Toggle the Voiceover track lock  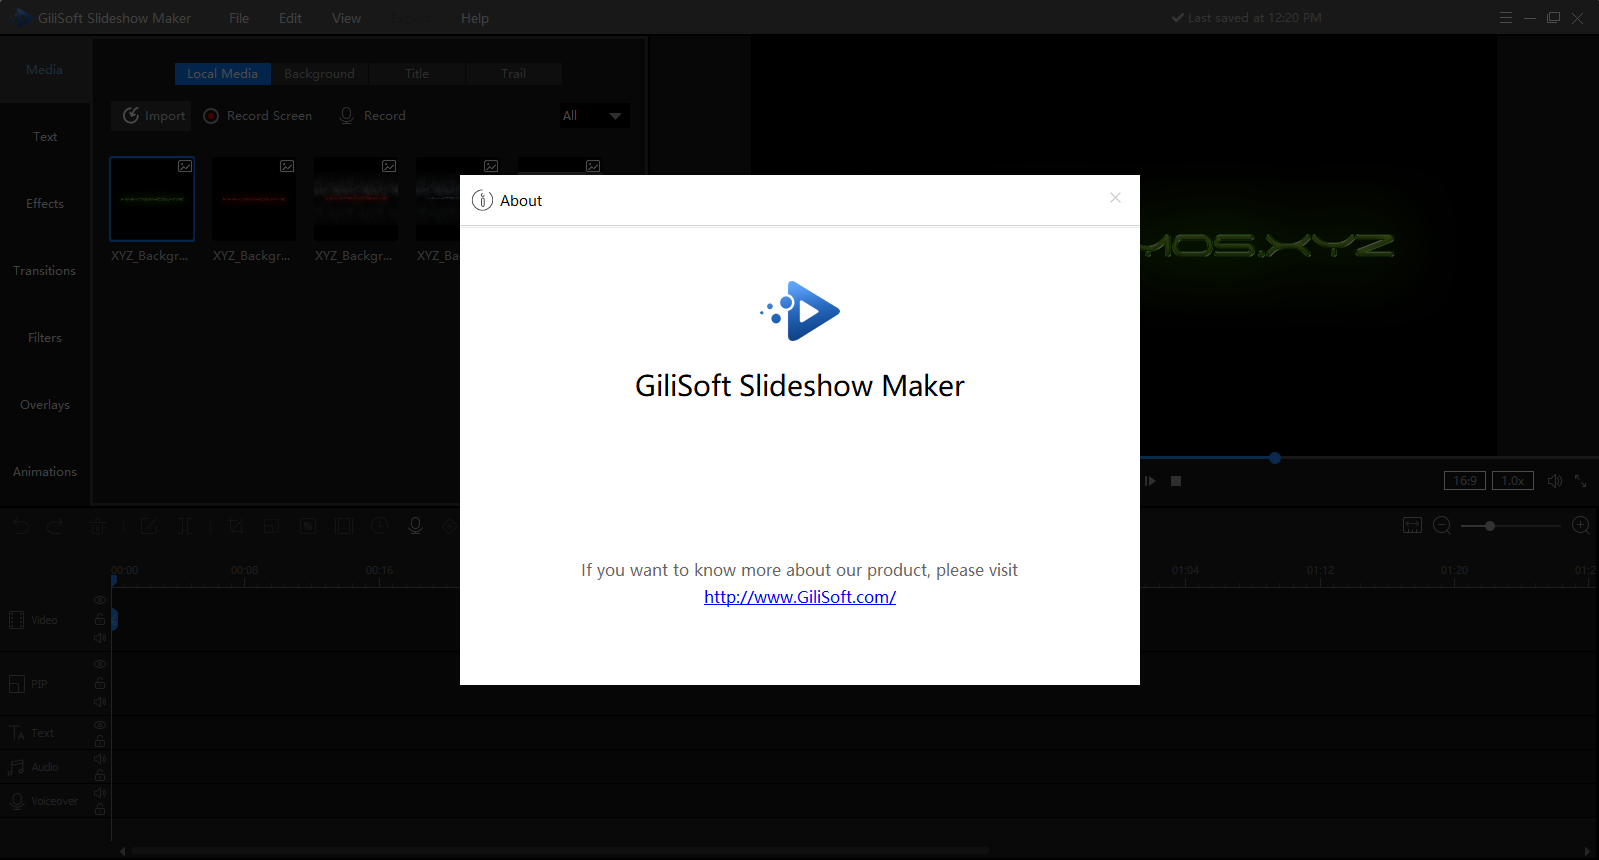(100, 809)
